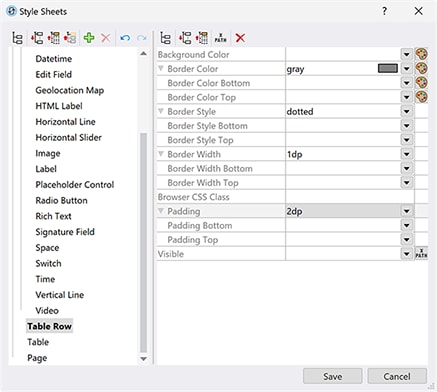Click the Border Width value 1dp
The image size is (437, 392).
(295, 154)
